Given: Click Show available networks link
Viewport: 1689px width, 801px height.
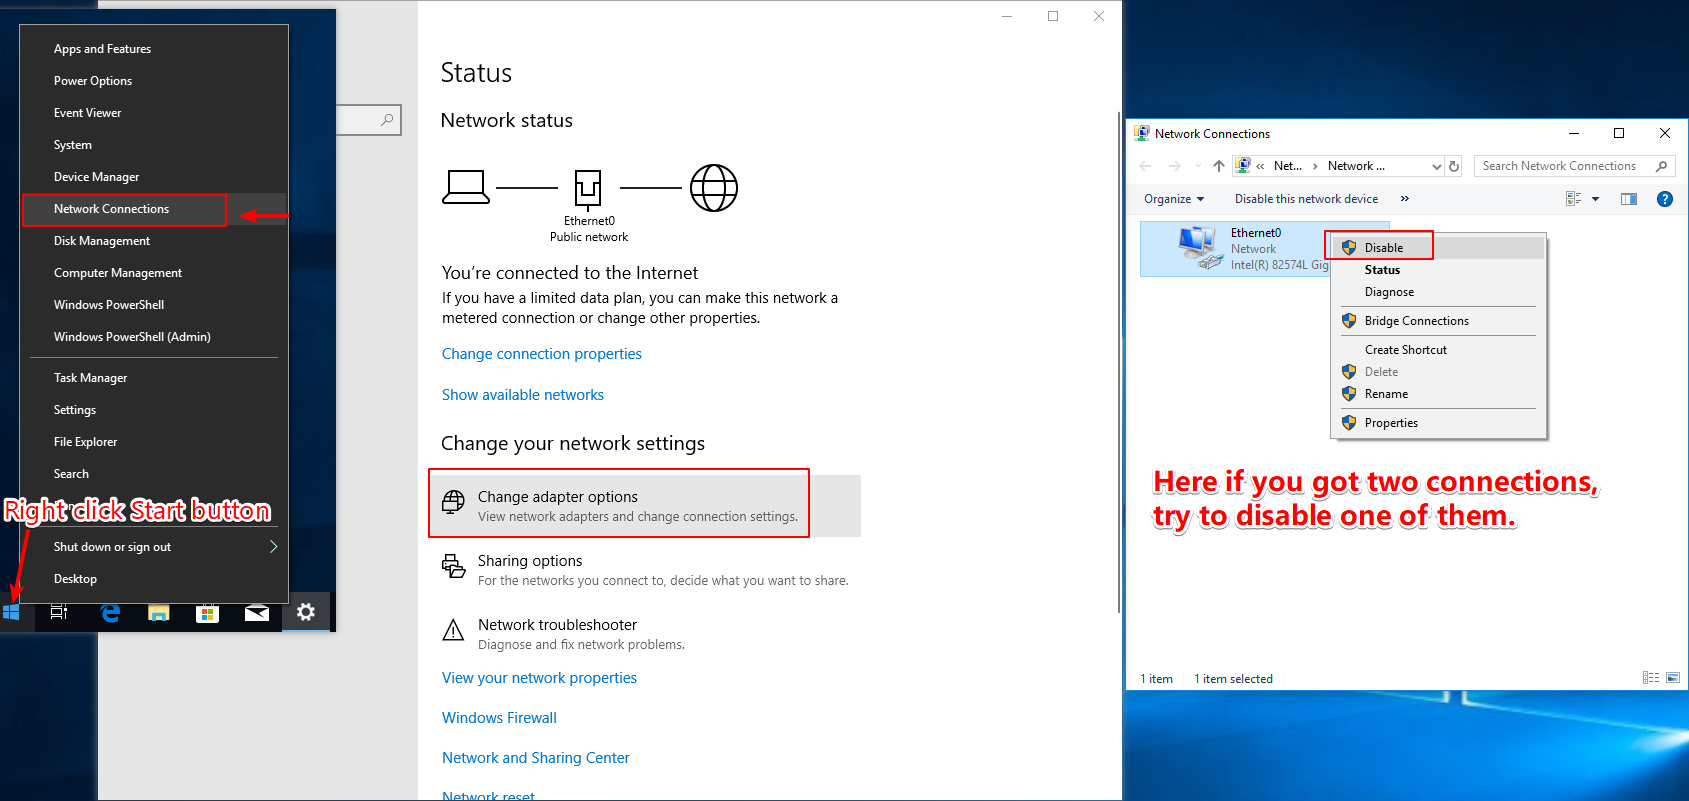Looking at the screenshot, I should (523, 395).
